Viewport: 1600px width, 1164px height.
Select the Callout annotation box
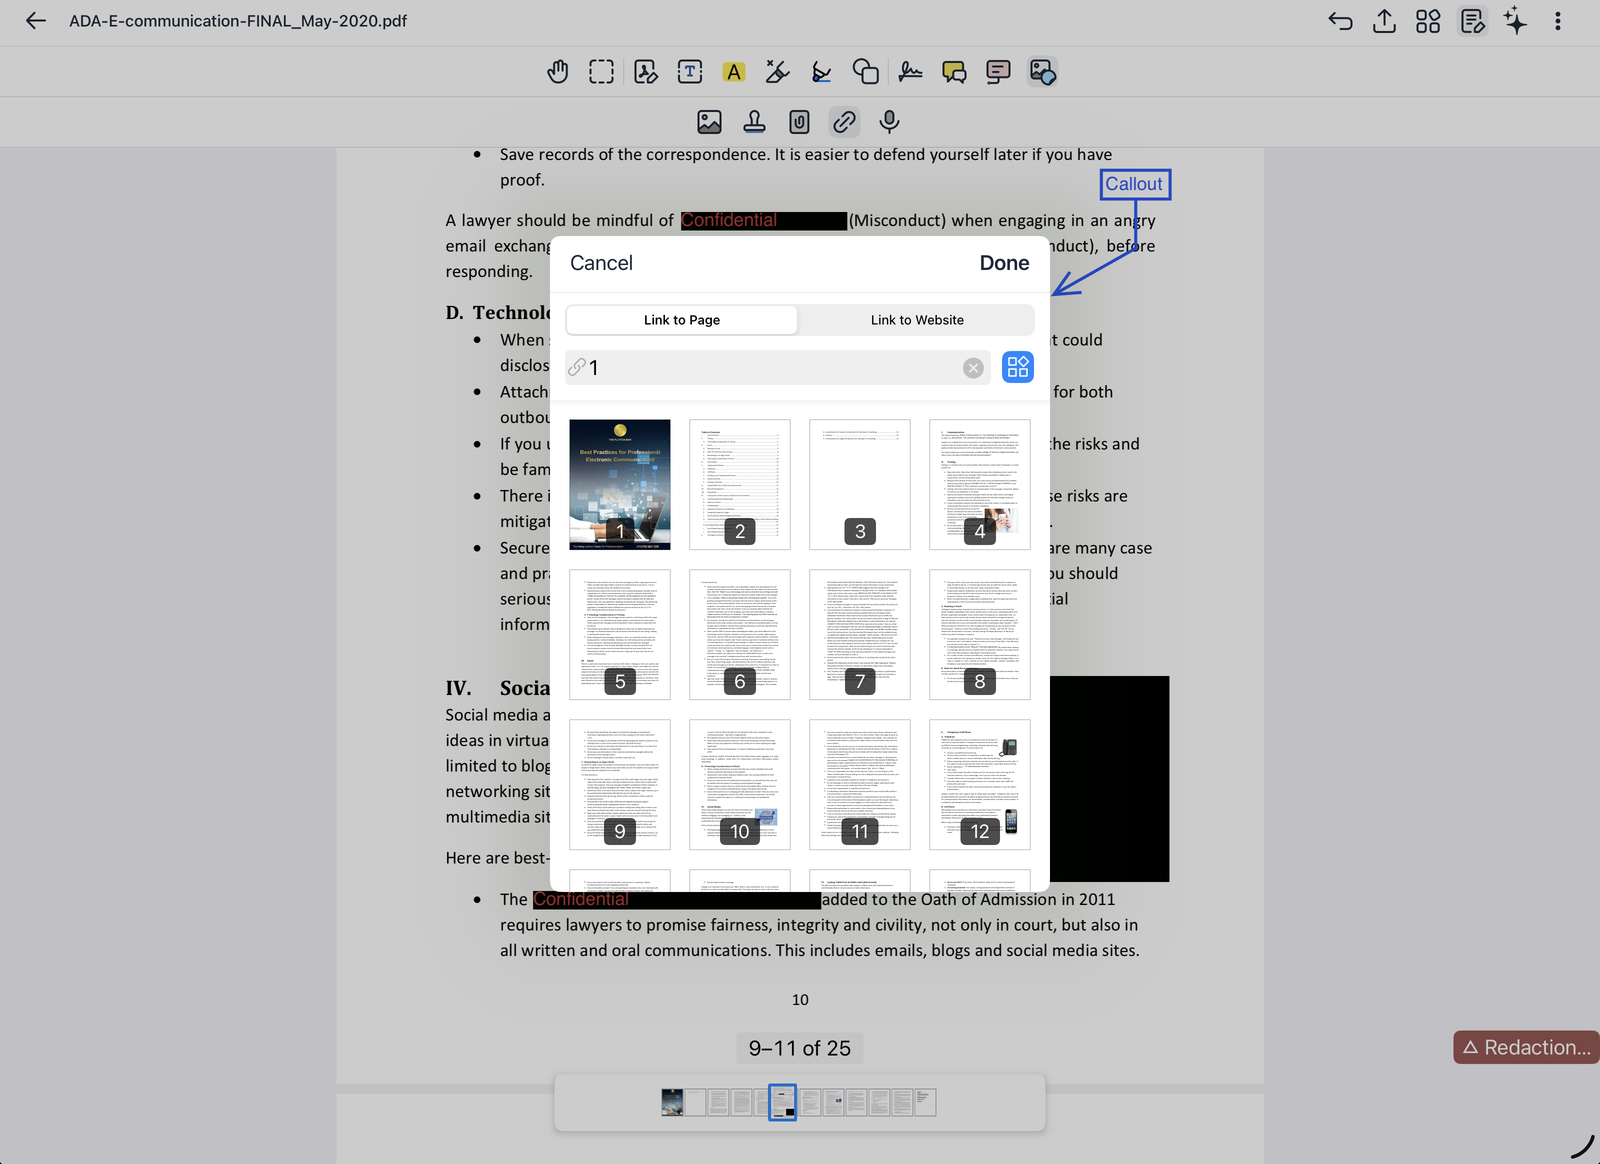1134,184
